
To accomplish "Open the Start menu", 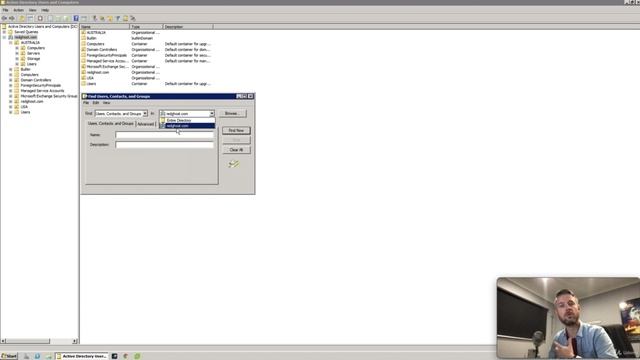I will click(x=9, y=356).
